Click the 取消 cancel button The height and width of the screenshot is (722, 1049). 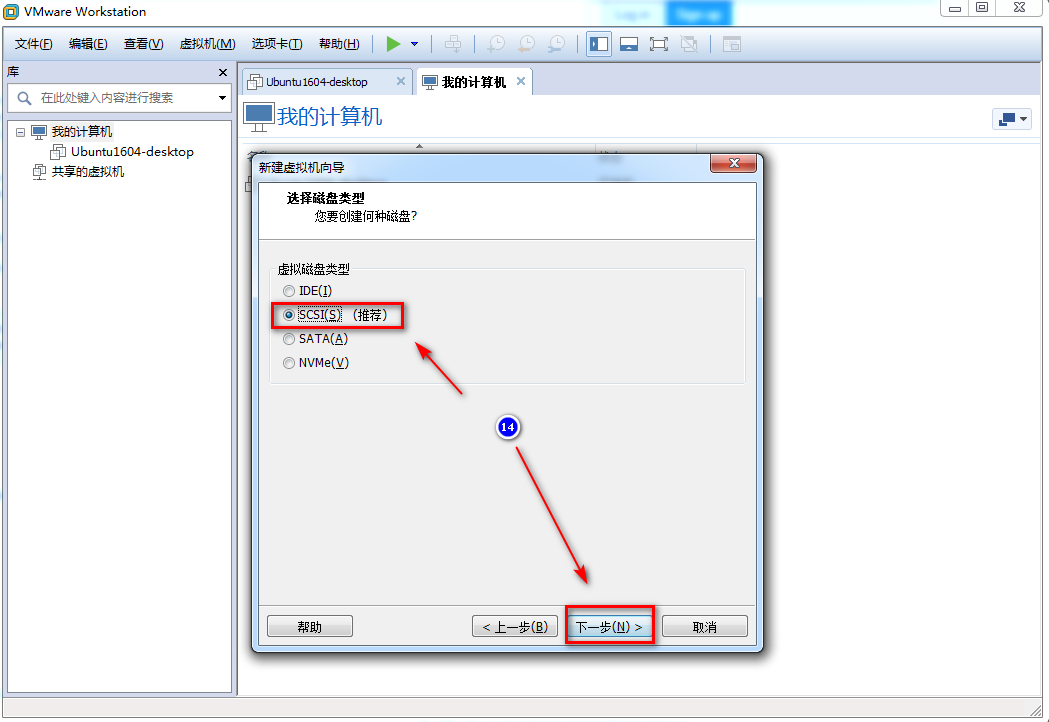(704, 627)
